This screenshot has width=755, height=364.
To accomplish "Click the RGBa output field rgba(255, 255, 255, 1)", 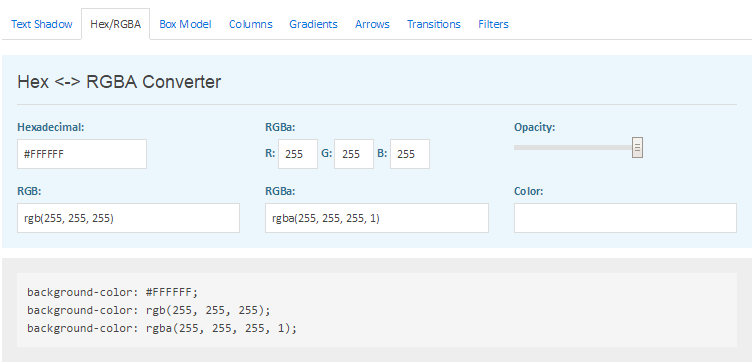I will tap(377, 218).
